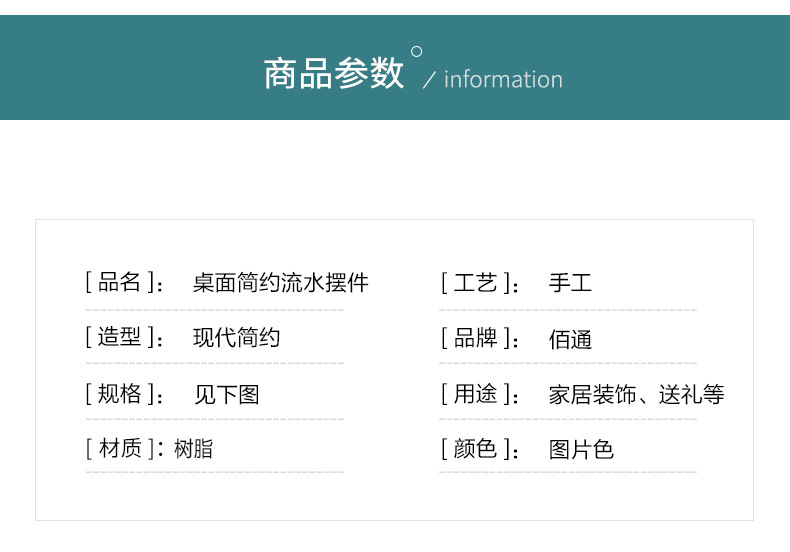Screen dimensions: 790x552
Task: Select the [品牌] label
Action: tap(476, 339)
